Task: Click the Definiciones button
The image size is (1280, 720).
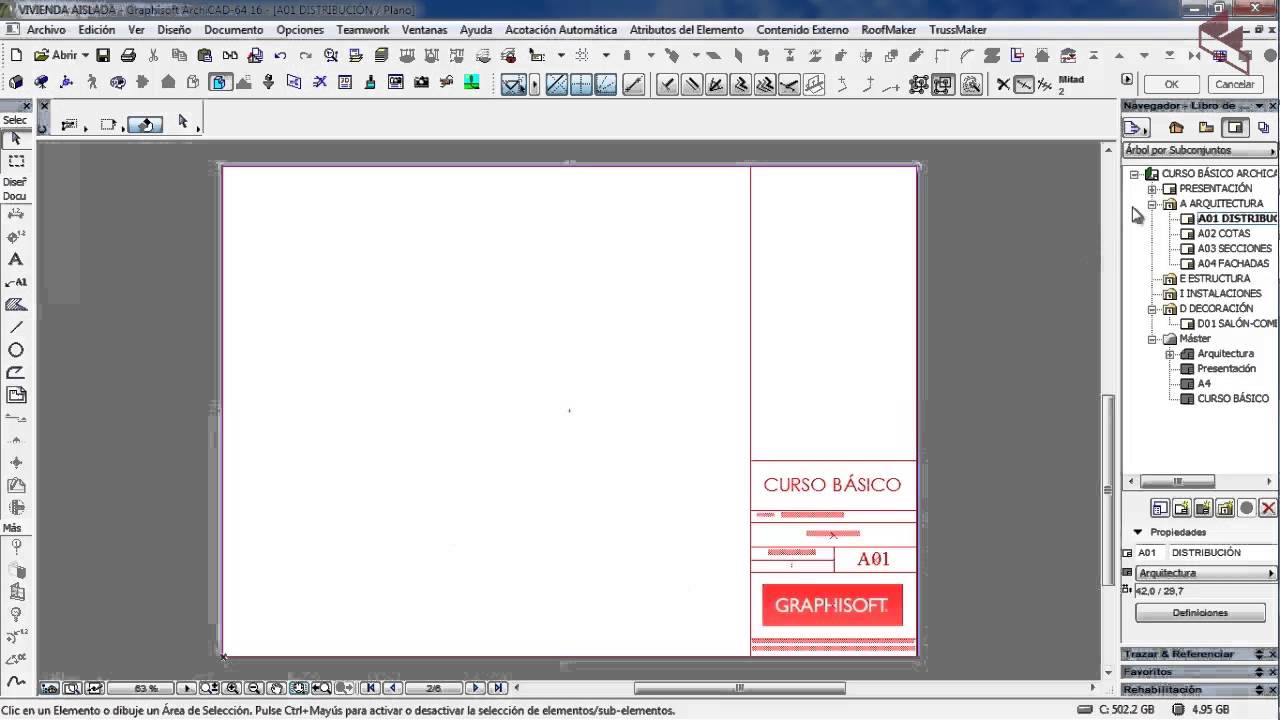Action: 1200,613
